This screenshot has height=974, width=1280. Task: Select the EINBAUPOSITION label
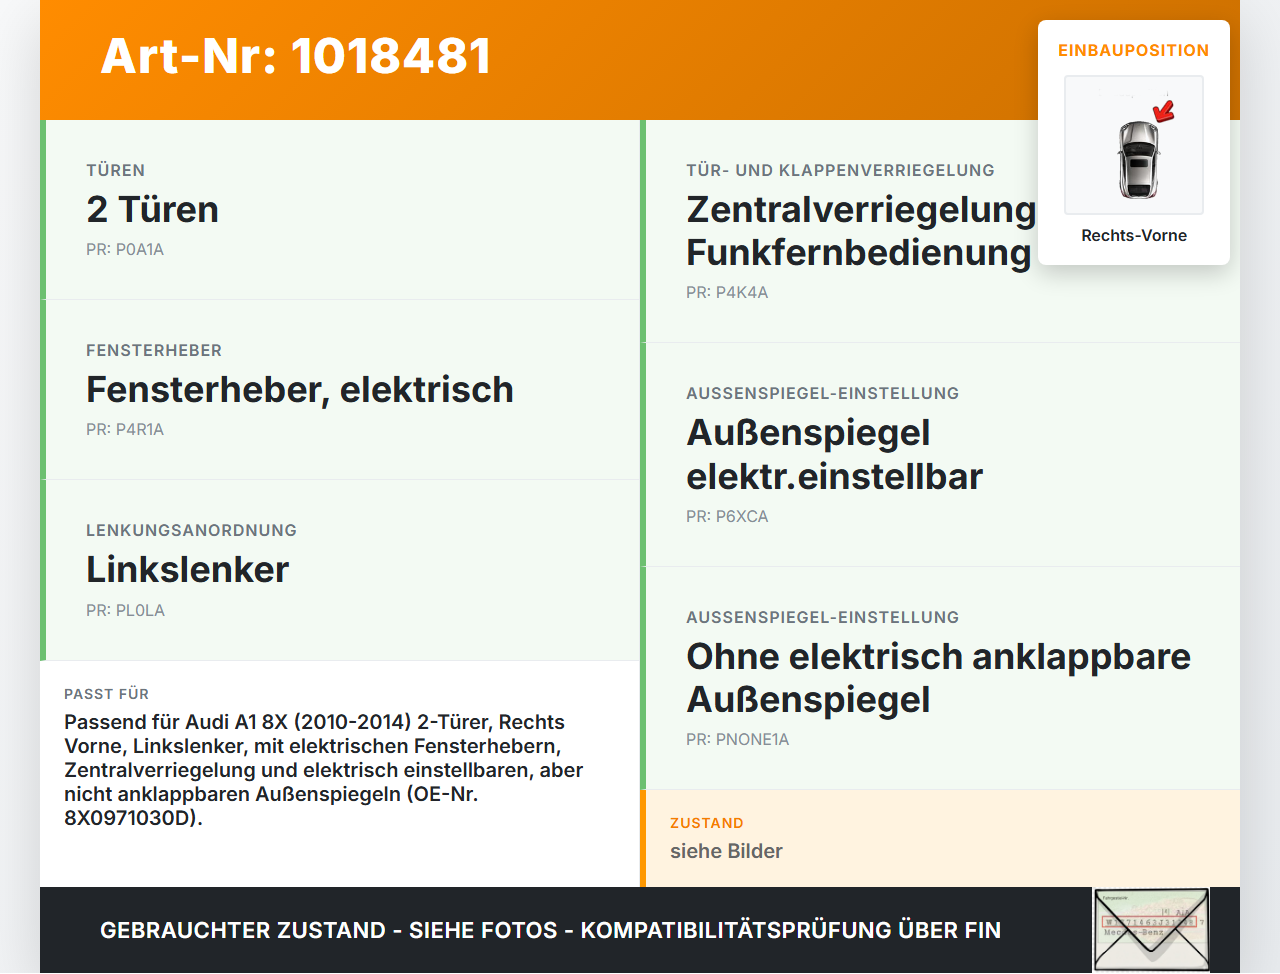tap(1134, 50)
